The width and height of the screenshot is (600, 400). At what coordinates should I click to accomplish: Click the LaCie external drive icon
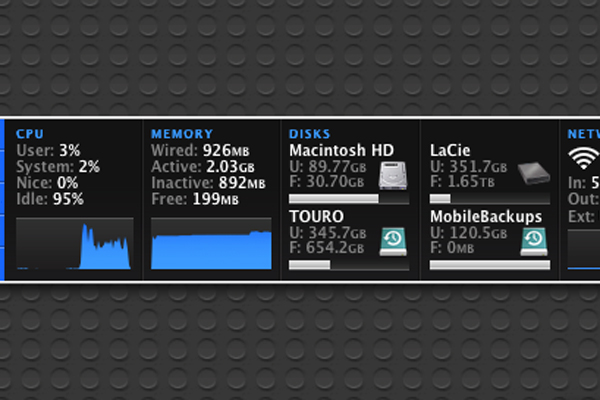click(534, 174)
